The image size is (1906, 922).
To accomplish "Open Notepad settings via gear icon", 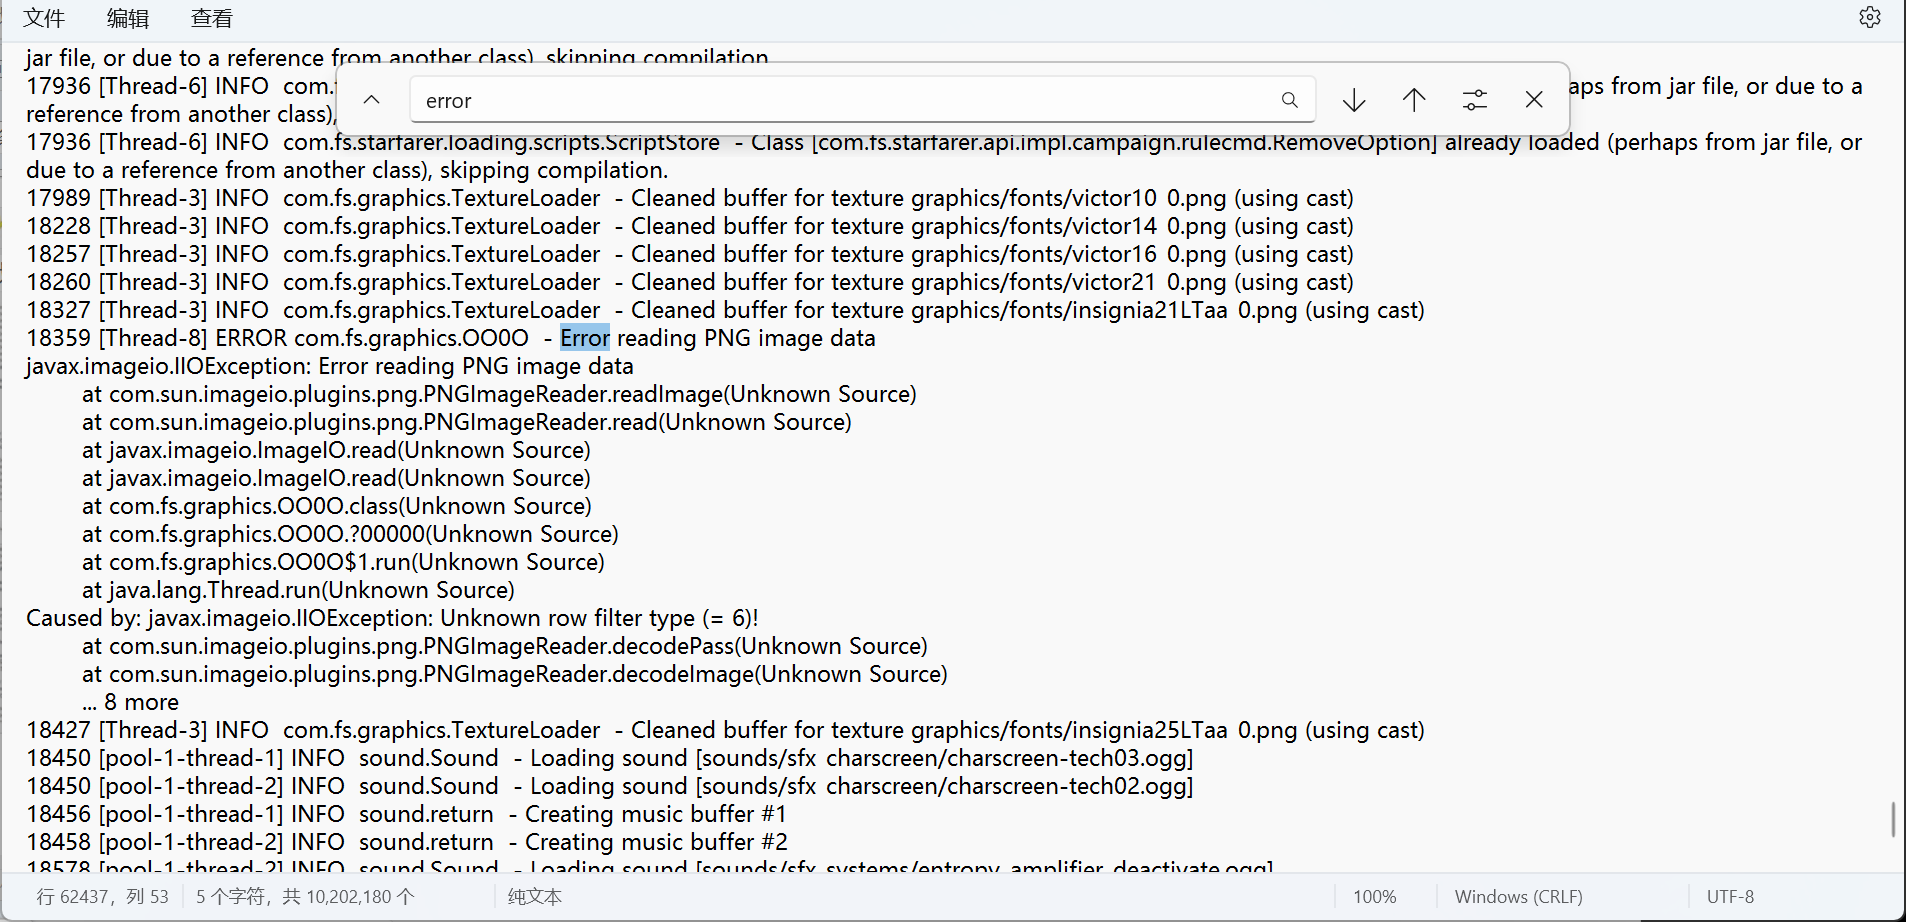I will 1869,18.
